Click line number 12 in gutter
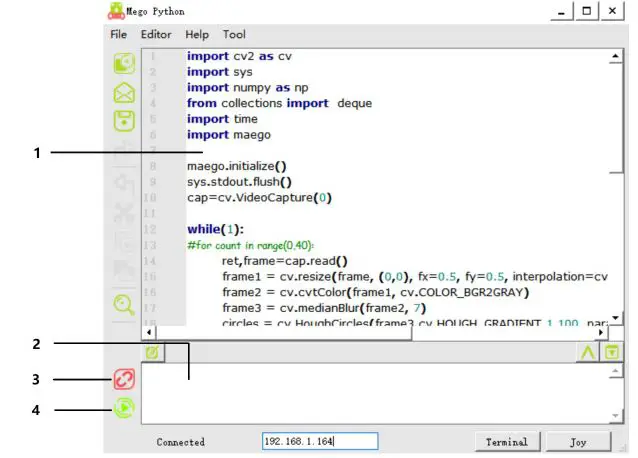The height and width of the screenshot is (458, 638). (150, 229)
